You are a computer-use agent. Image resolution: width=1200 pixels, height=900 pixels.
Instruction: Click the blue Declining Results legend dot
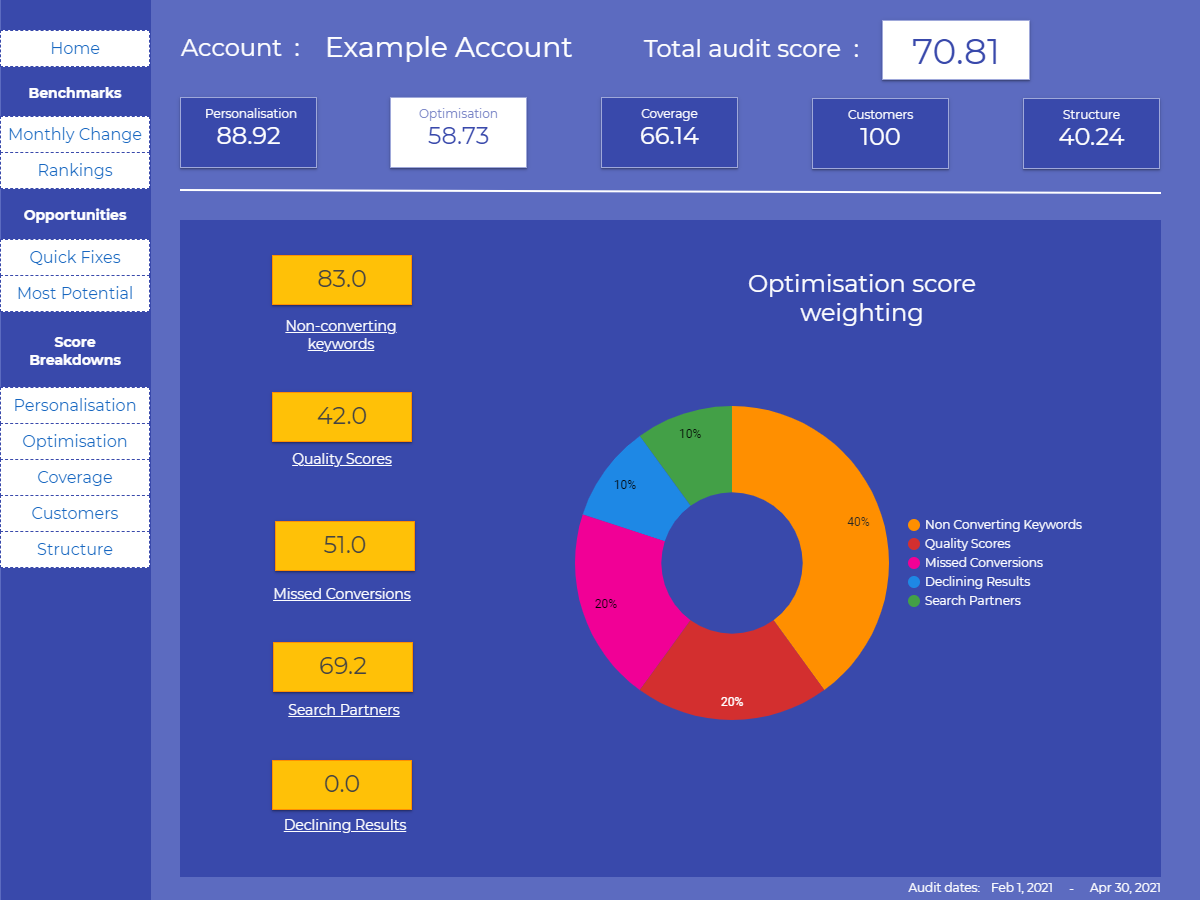pos(914,582)
